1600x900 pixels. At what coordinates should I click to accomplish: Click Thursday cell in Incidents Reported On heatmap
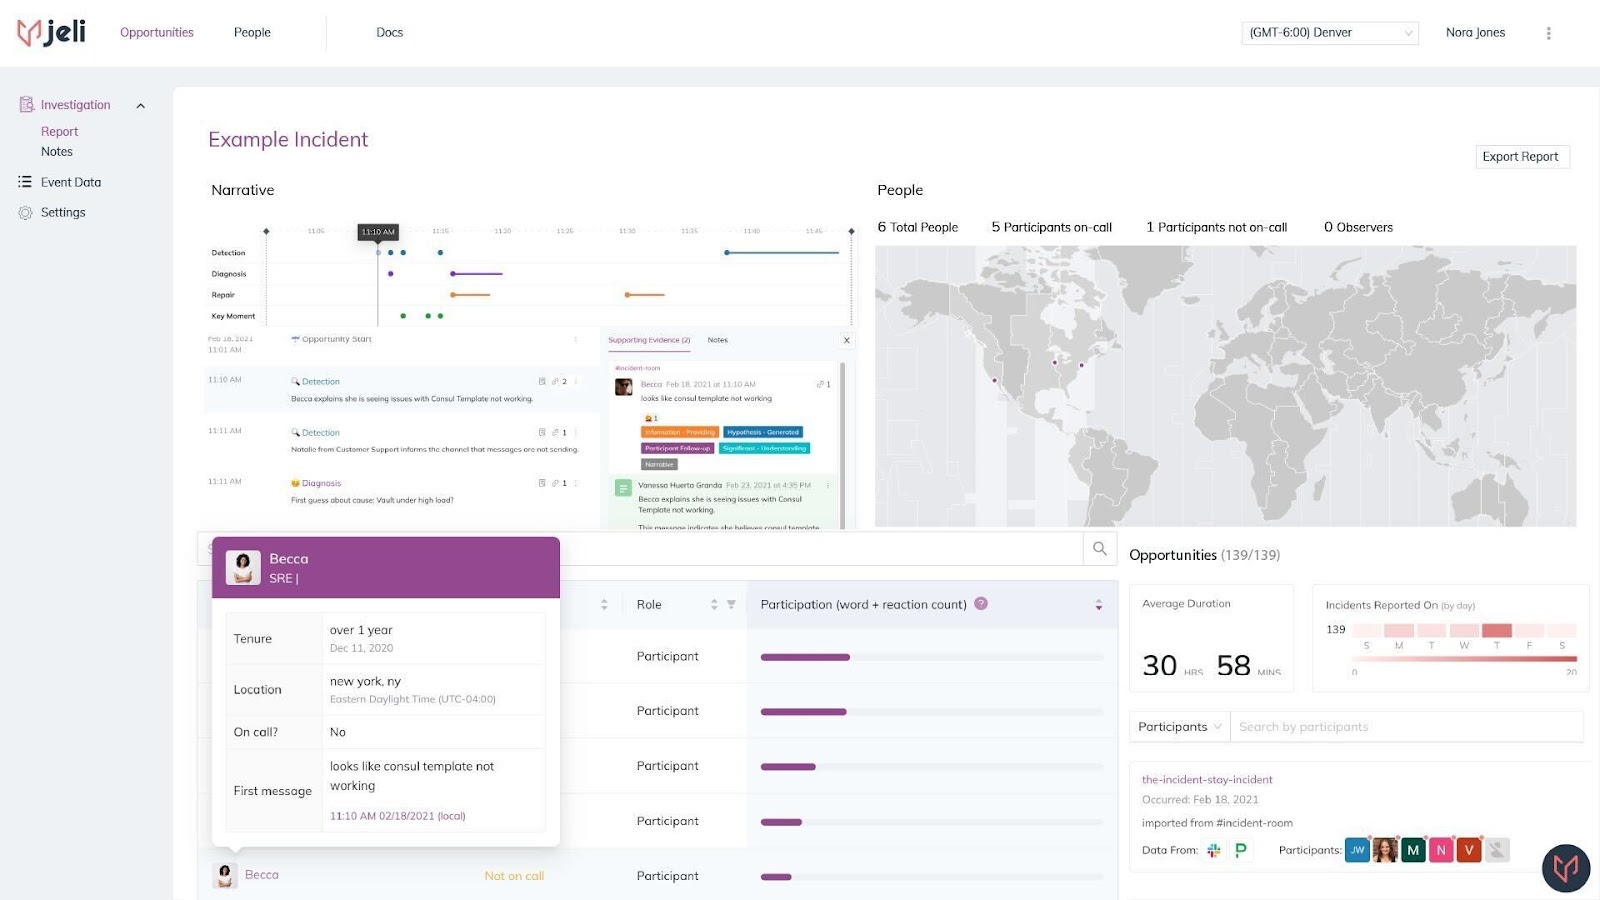pyautogui.click(x=1496, y=630)
